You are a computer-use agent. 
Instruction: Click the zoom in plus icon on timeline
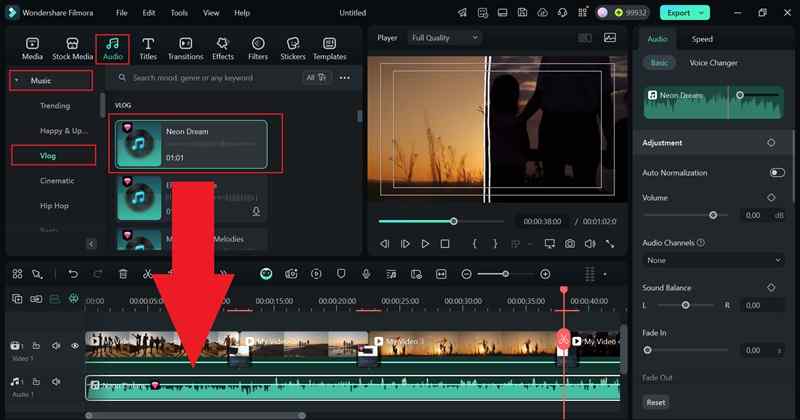pos(545,274)
